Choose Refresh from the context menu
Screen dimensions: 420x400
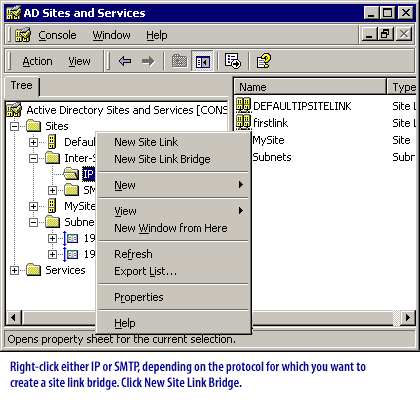tap(173, 254)
